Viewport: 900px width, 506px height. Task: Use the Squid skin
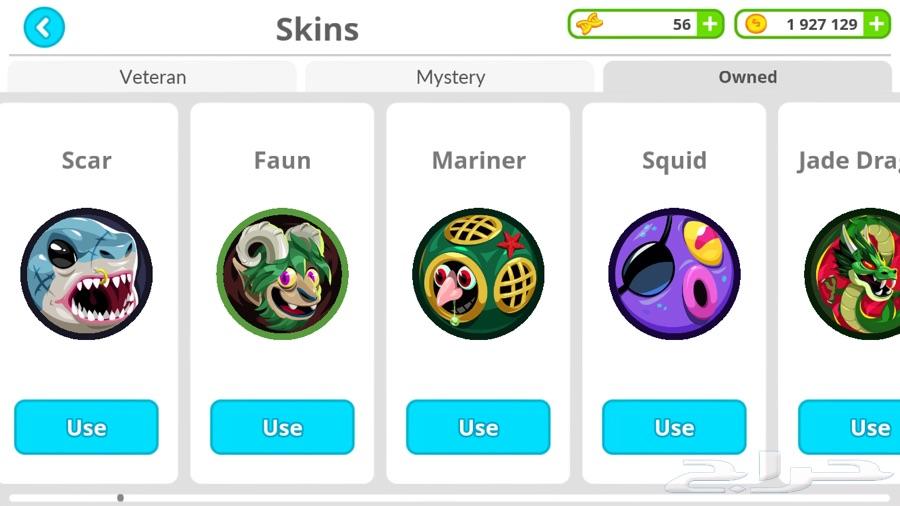tap(674, 427)
